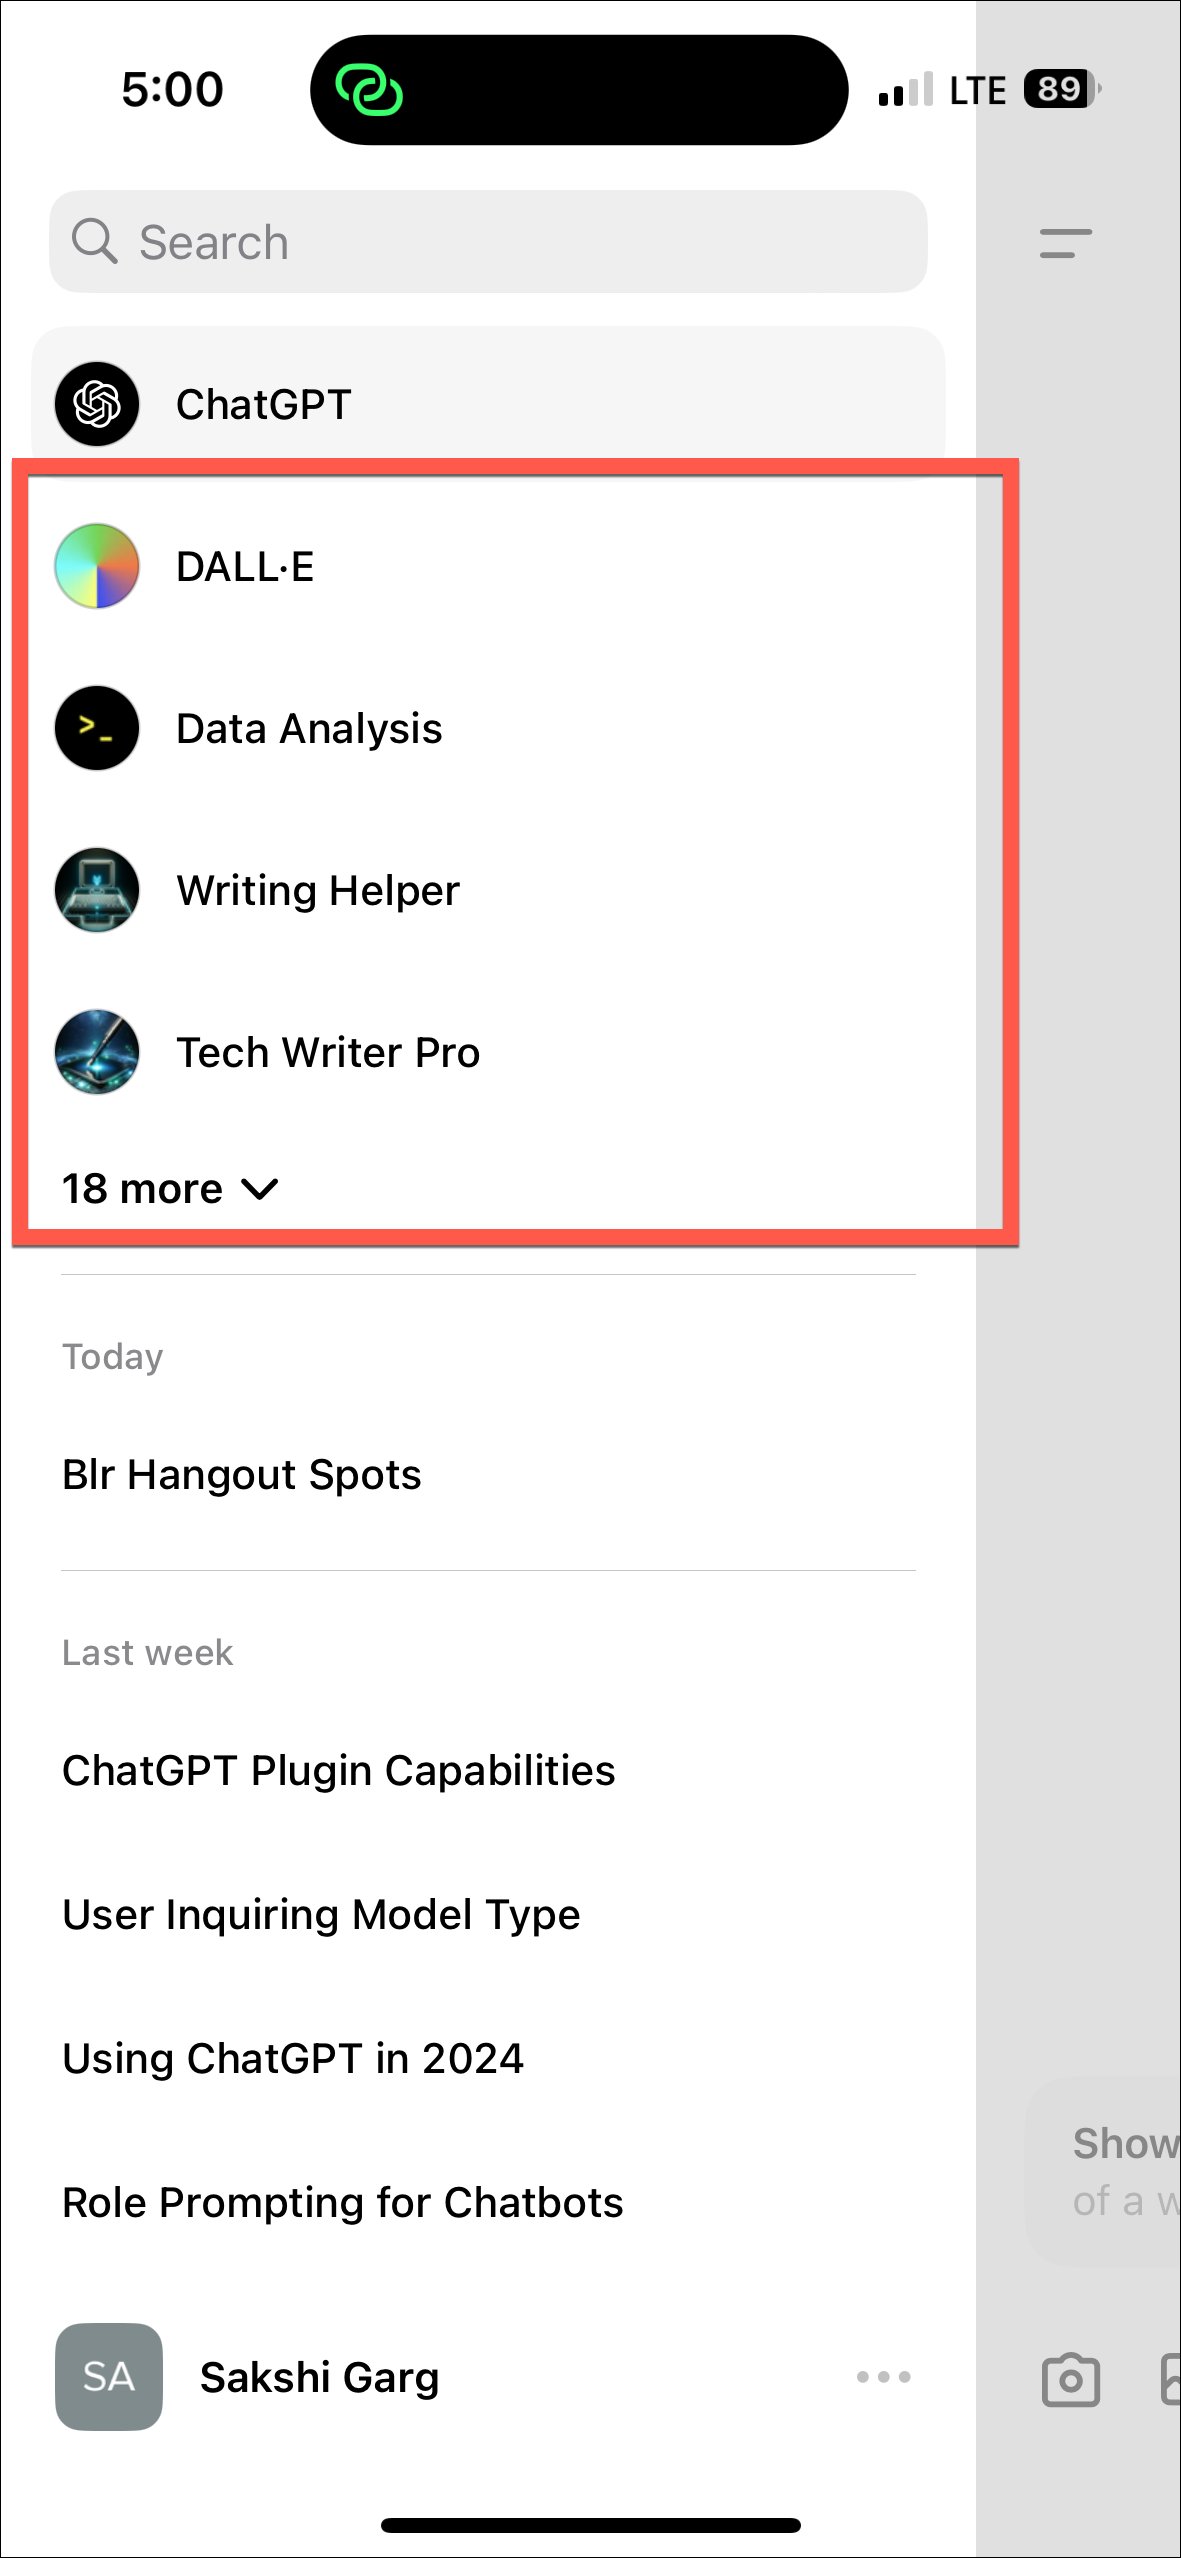Tap the Dynamic Island link icon
This screenshot has height=2558, width=1181.
pyautogui.click(x=369, y=90)
